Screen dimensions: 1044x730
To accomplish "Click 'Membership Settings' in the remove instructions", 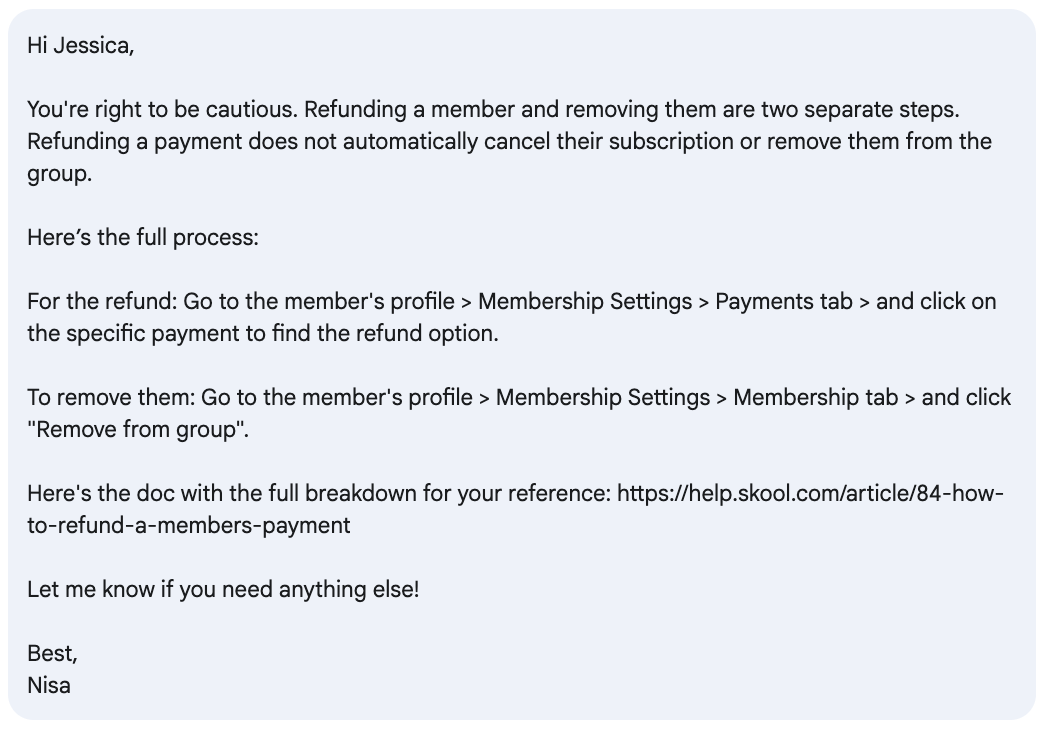I will pyautogui.click(x=603, y=398).
